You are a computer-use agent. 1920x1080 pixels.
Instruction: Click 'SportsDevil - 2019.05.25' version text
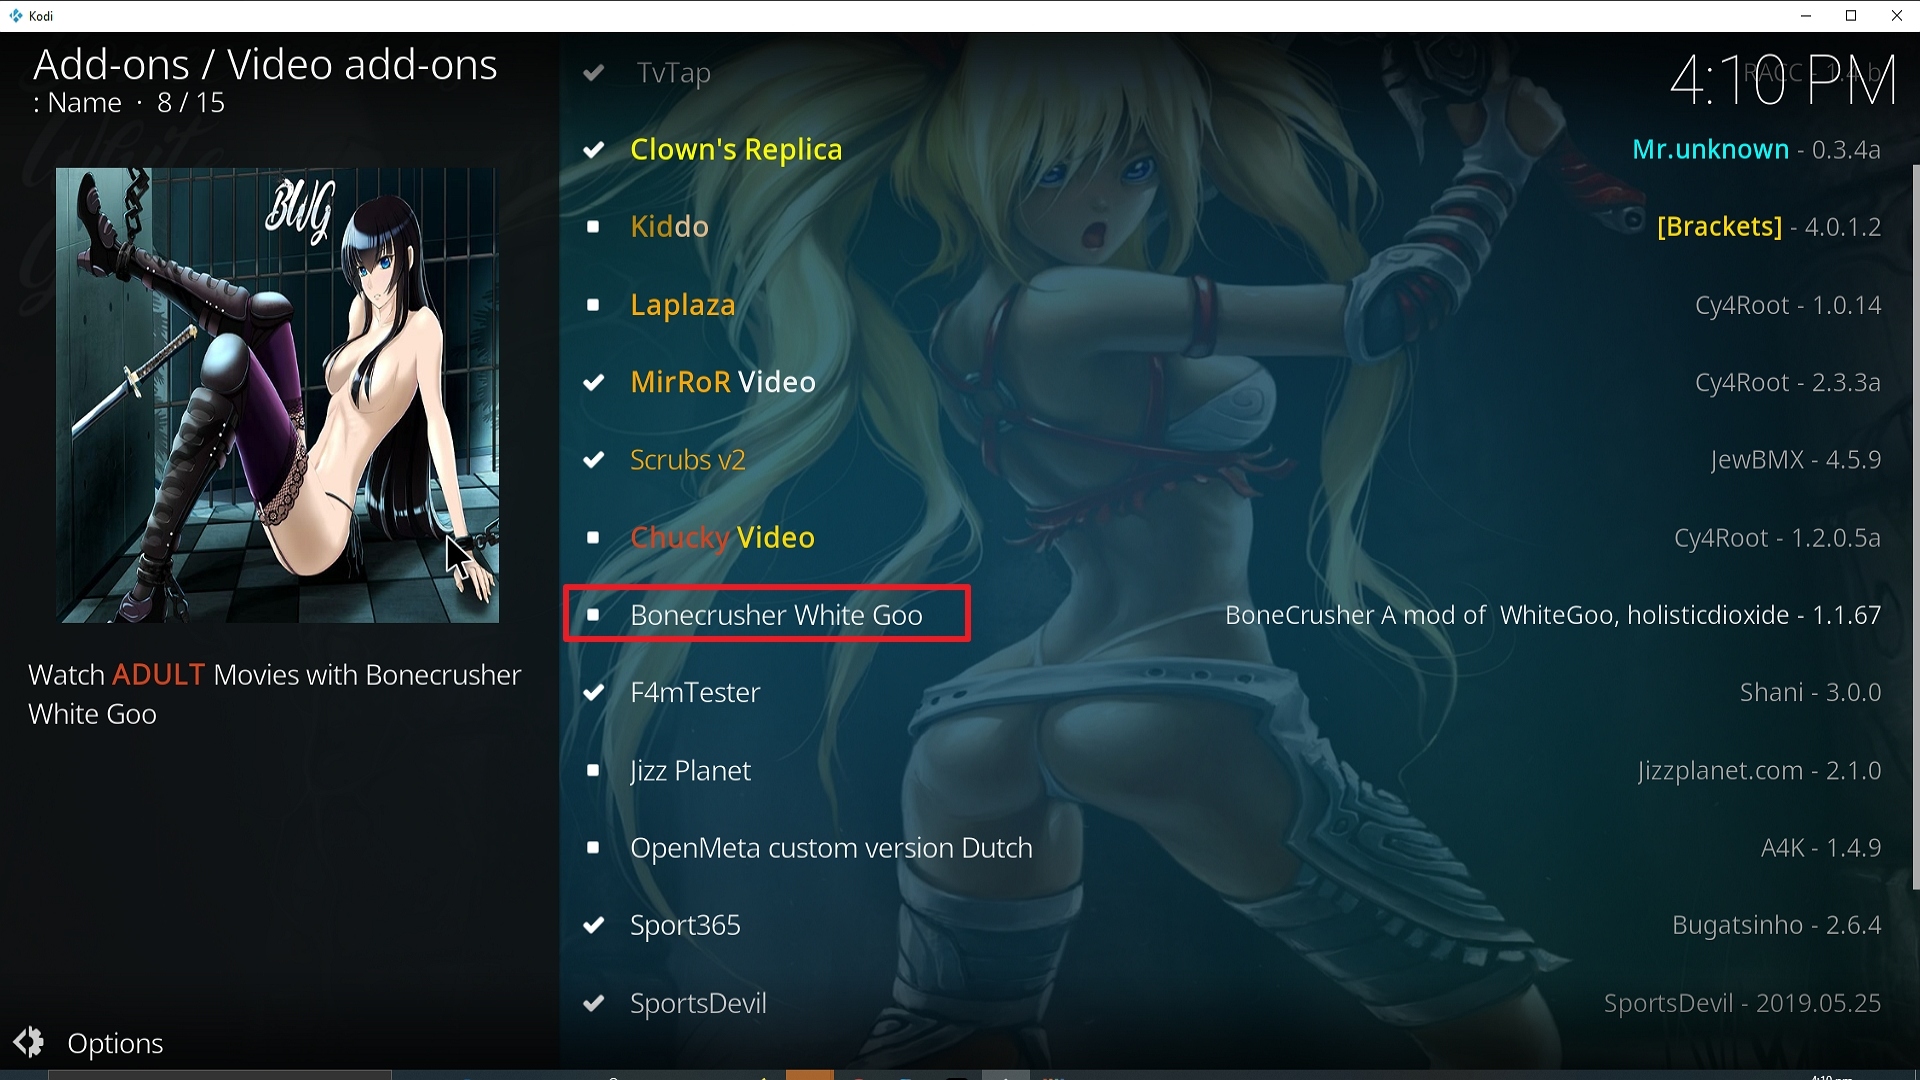click(1742, 1003)
